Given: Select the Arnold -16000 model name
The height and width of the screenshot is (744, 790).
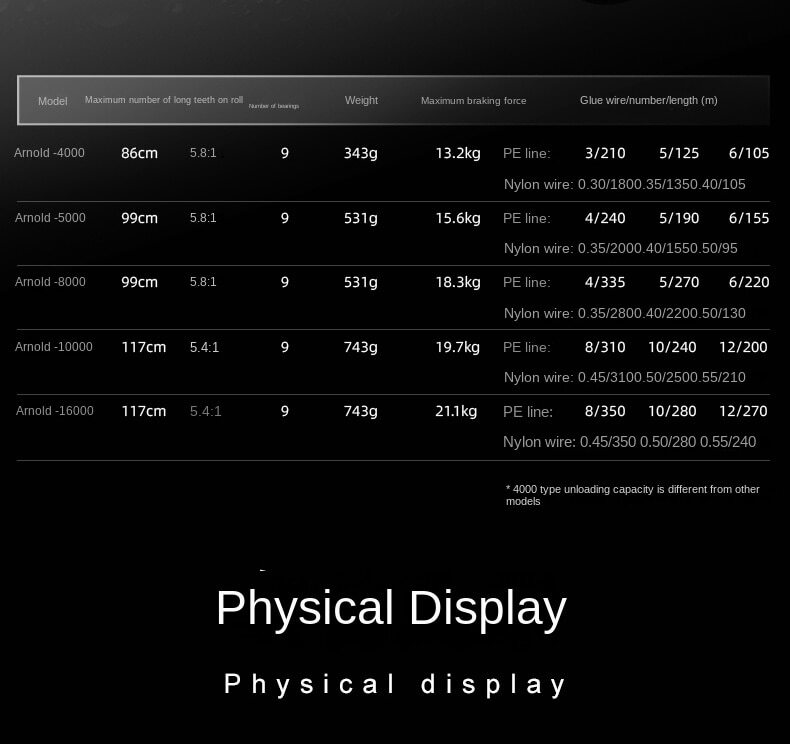Looking at the screenshot, I should click(x=54, y=411).
